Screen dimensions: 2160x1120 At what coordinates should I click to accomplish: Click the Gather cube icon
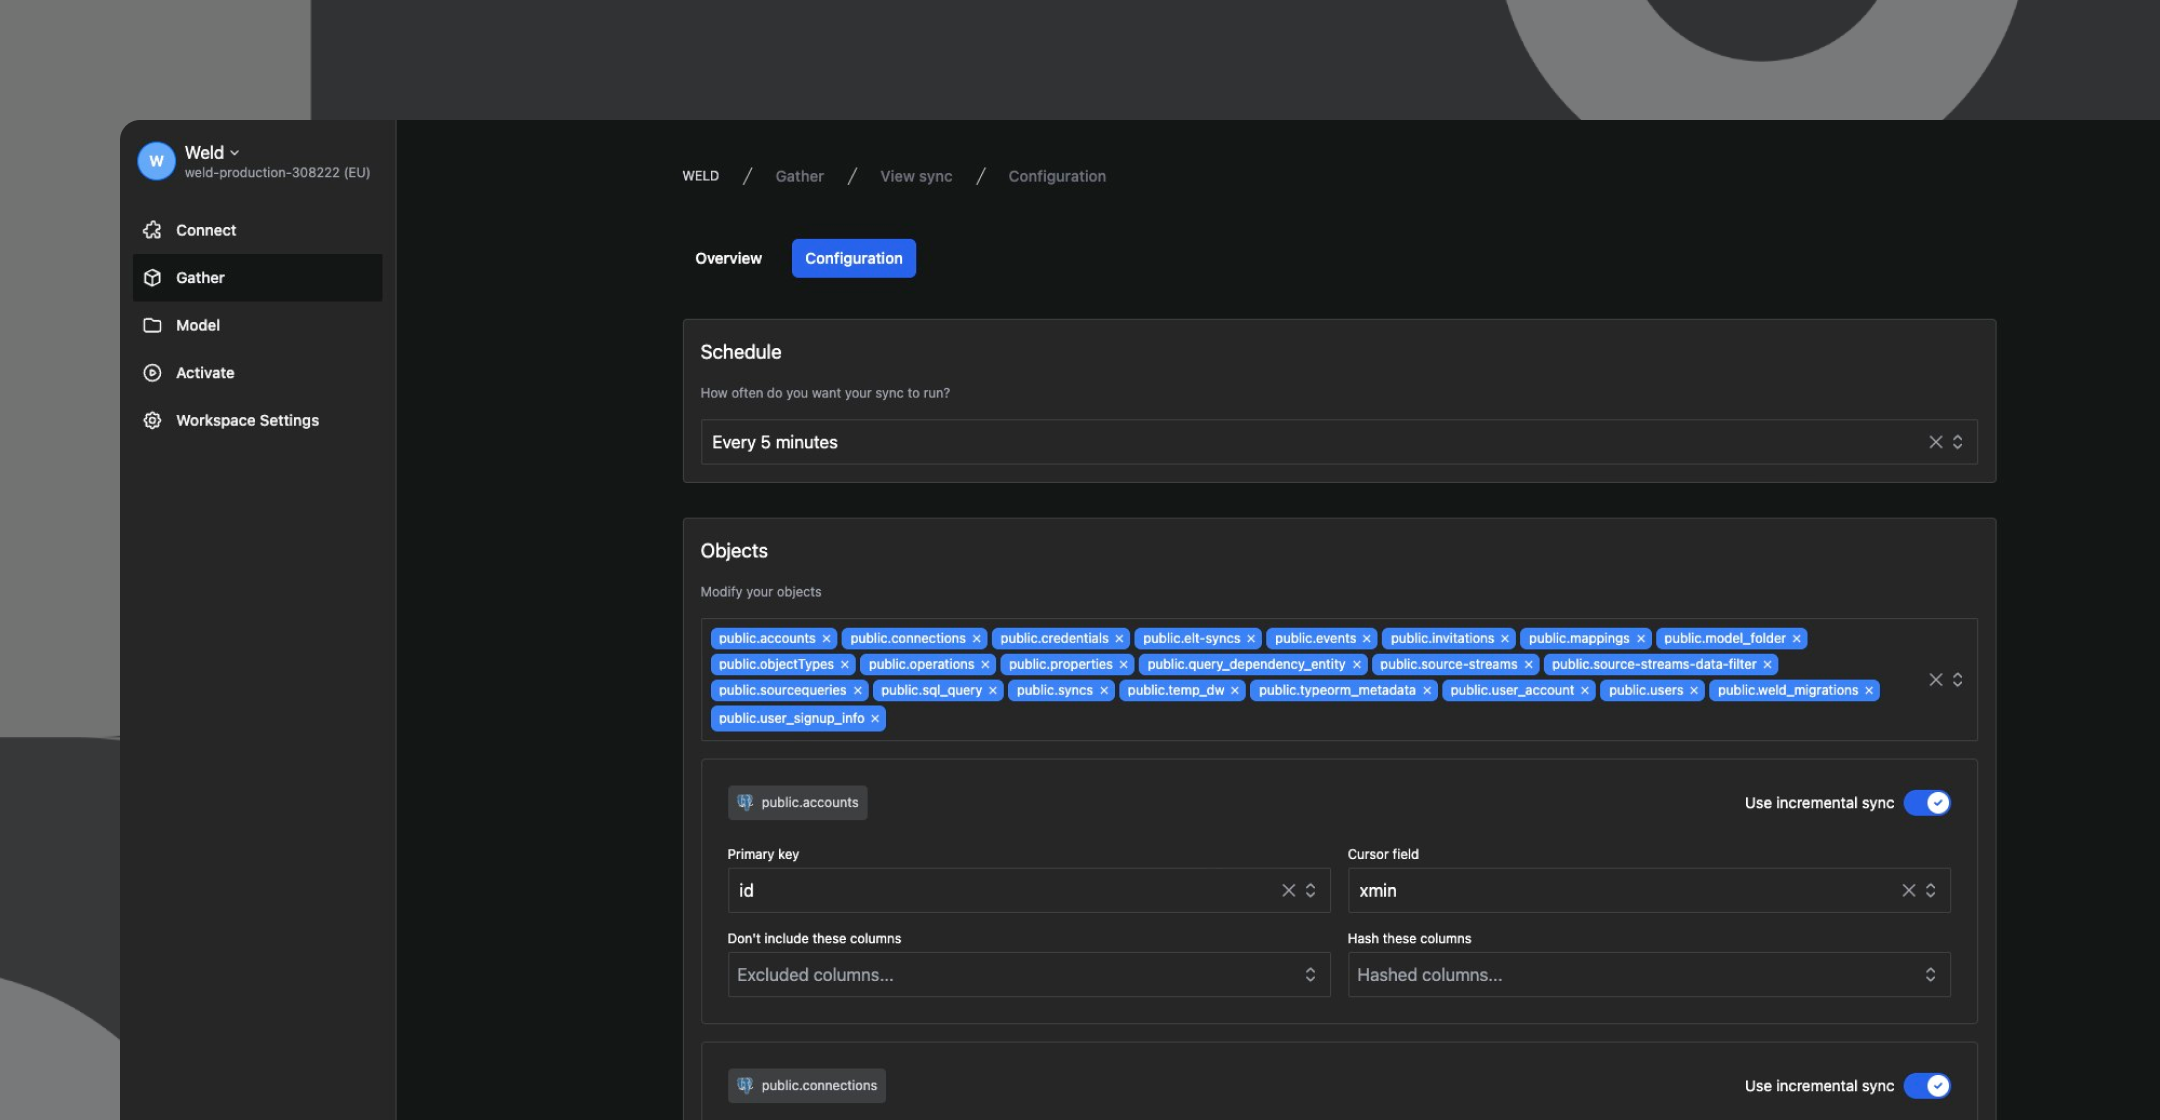click(x=152, y=278)
